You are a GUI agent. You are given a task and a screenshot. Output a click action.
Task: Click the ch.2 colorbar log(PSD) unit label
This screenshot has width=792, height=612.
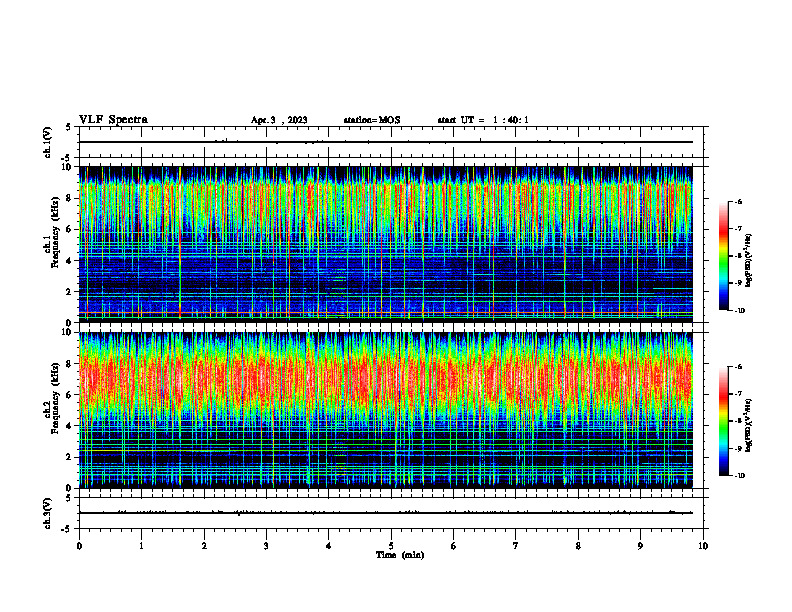(748, 425)
